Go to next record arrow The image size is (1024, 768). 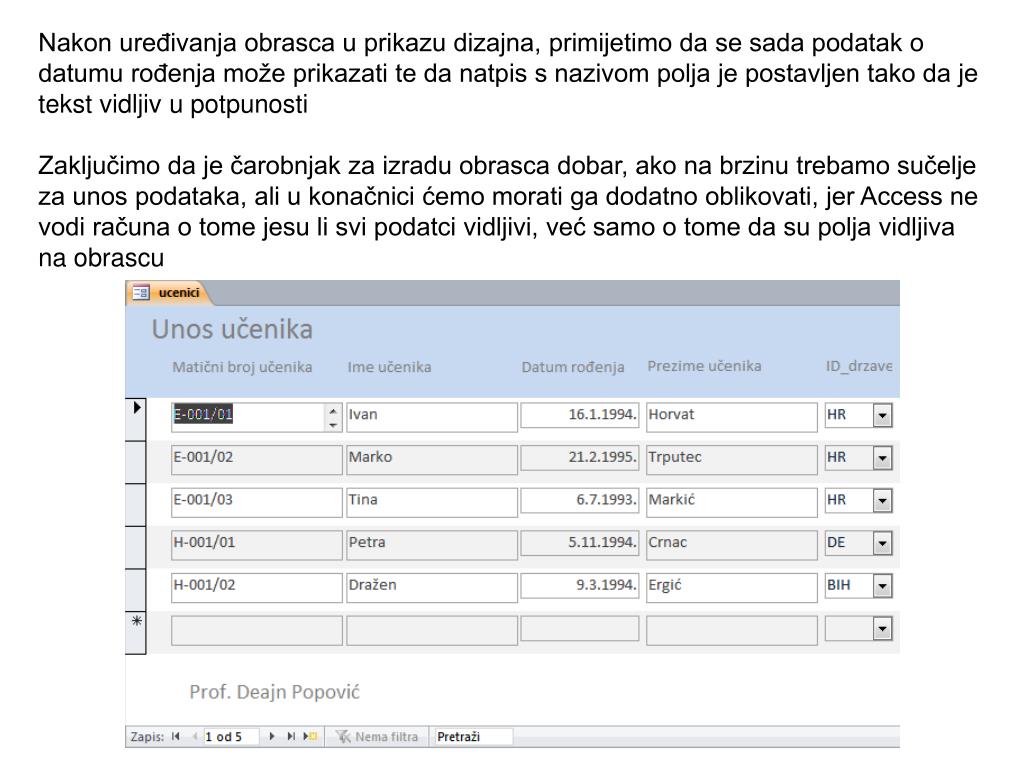click(x=272, y=736)
